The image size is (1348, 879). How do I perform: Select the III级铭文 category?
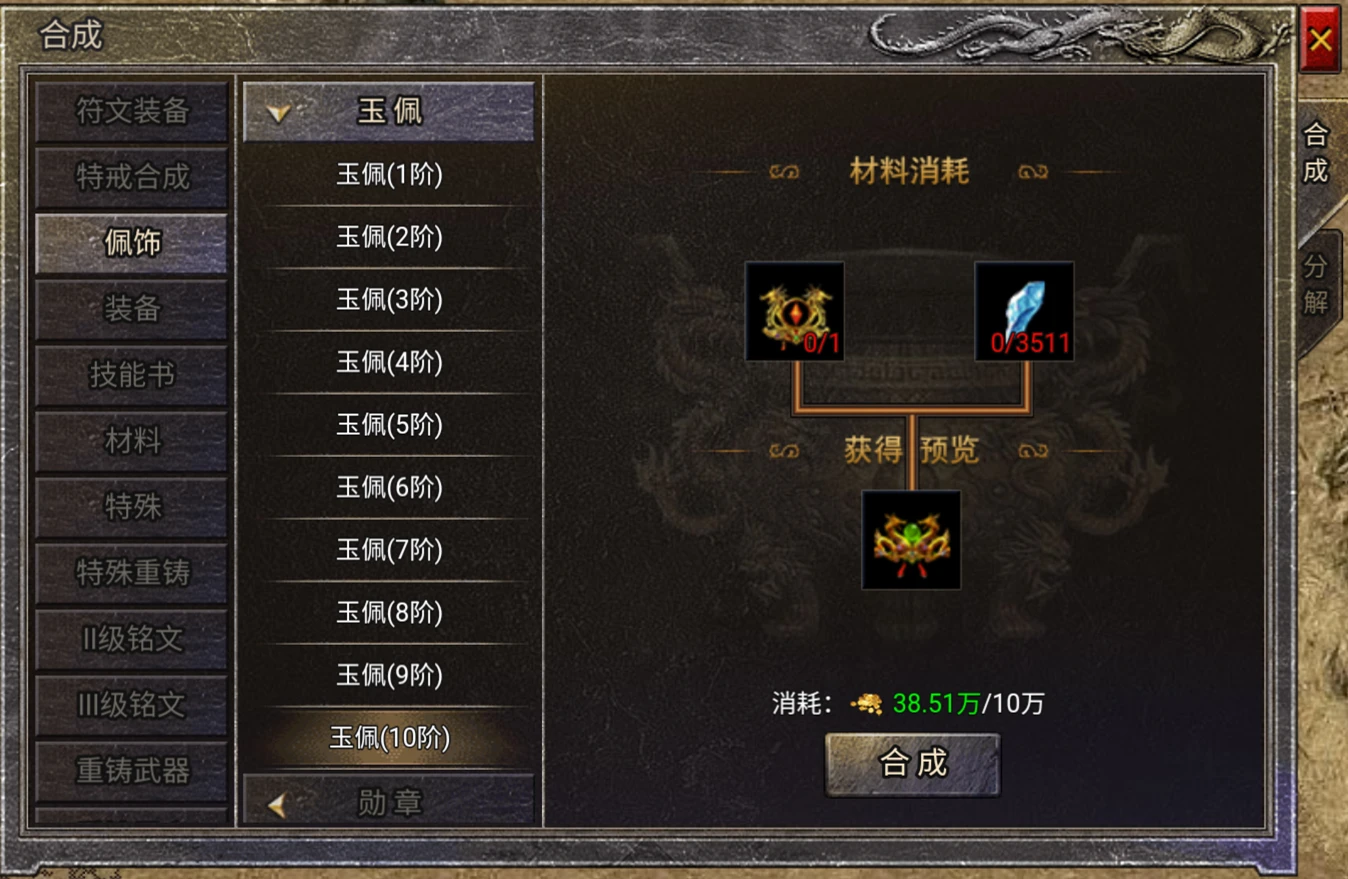(132, 705)
